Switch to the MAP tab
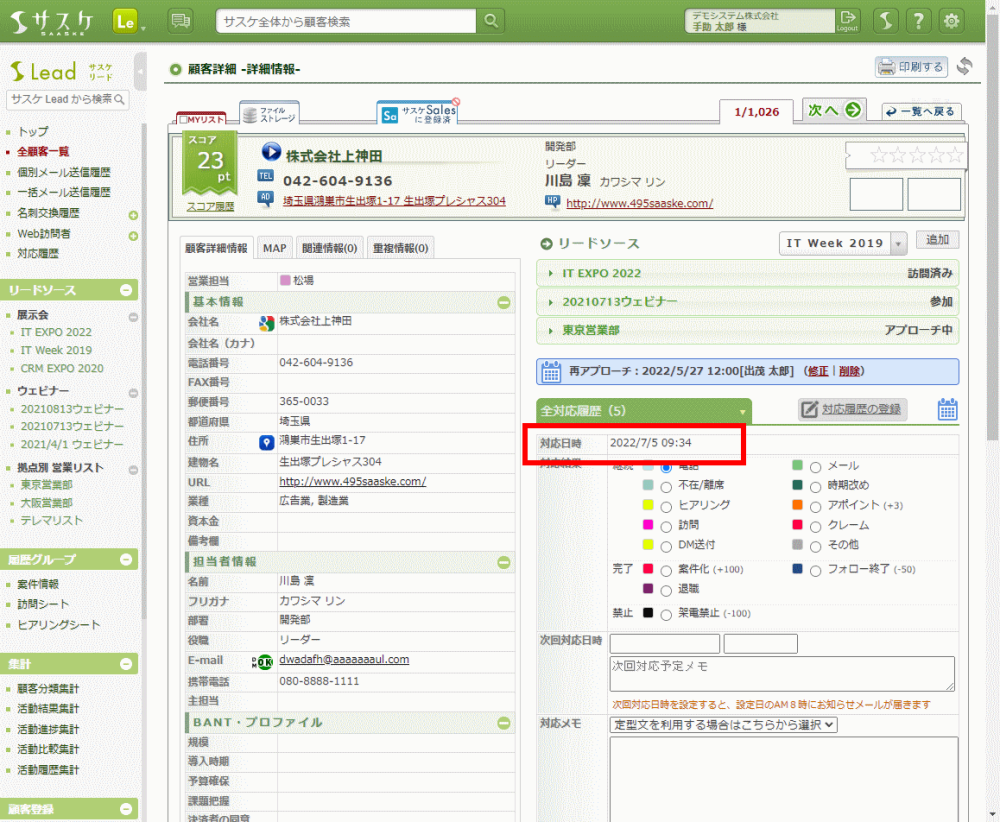Viewport: 1000px width, 822px height. tap(274, 248)
